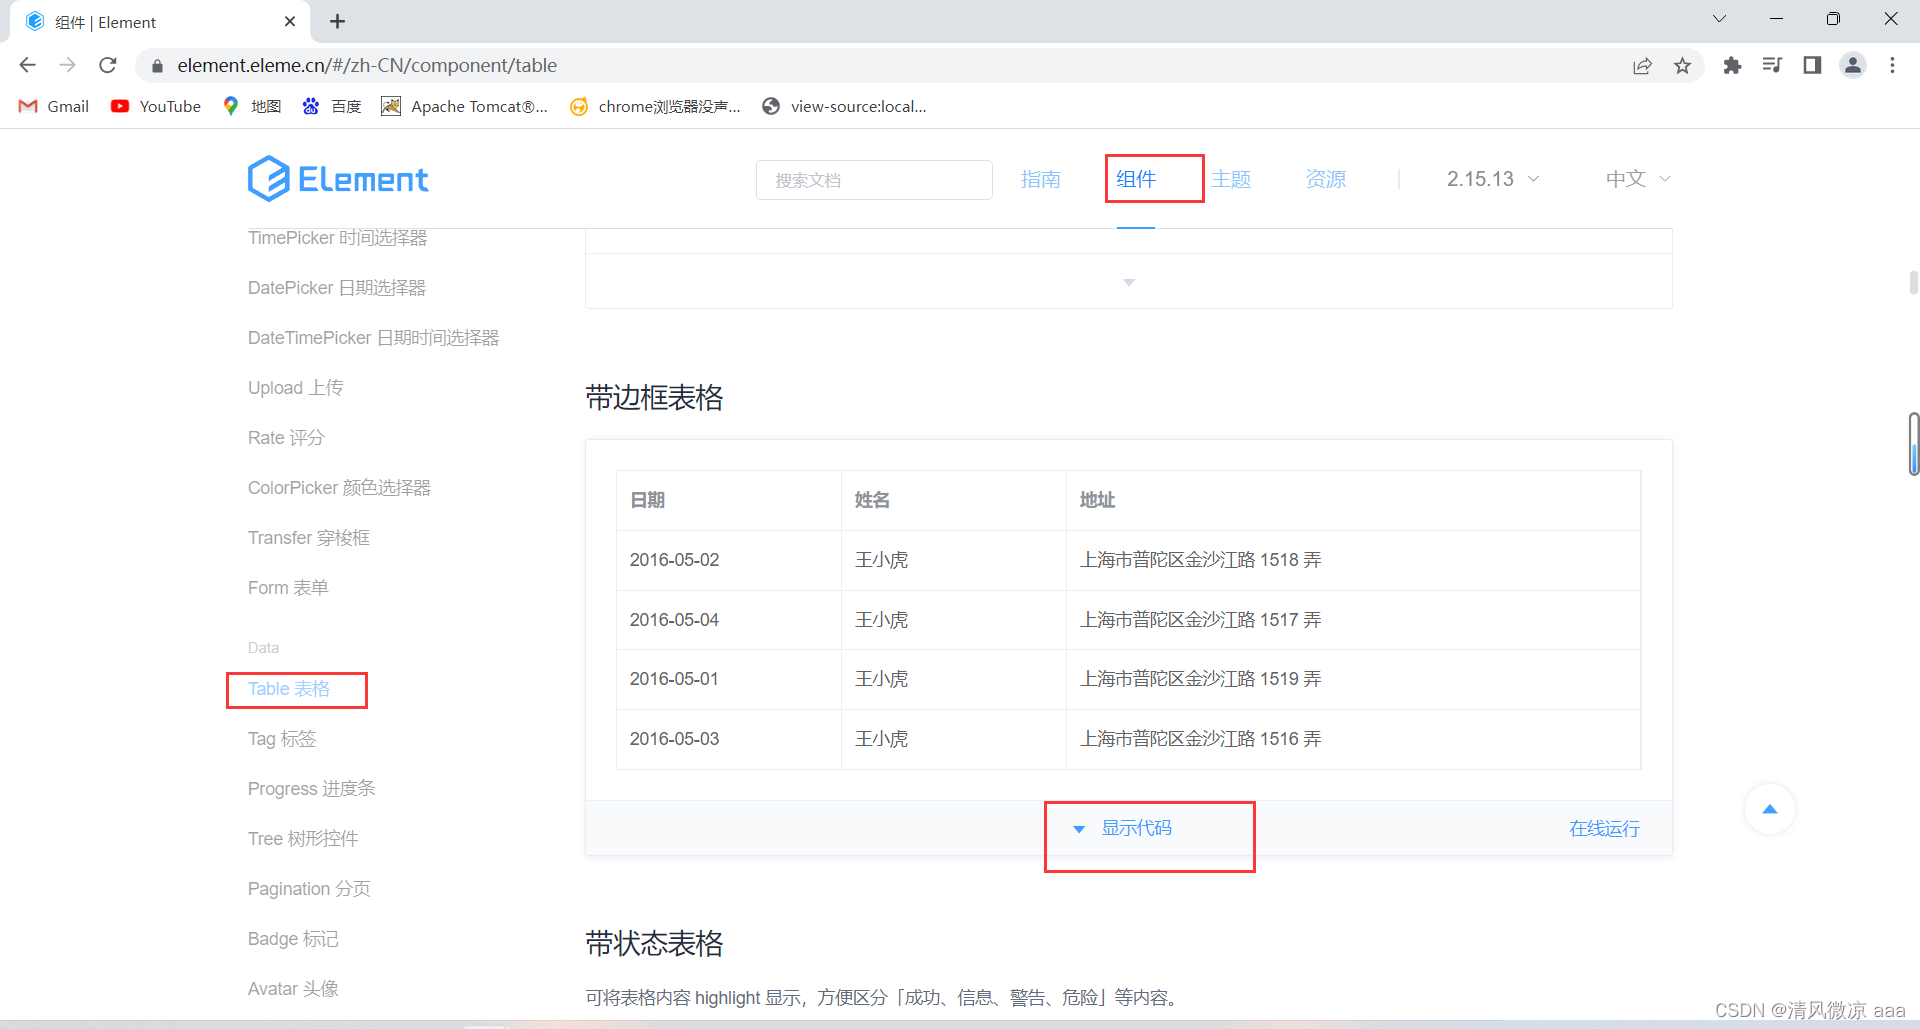Viewport: 1920px width, 1029px height.
Task: Bookmark this page with star icon
Action: pos(1683,66)
